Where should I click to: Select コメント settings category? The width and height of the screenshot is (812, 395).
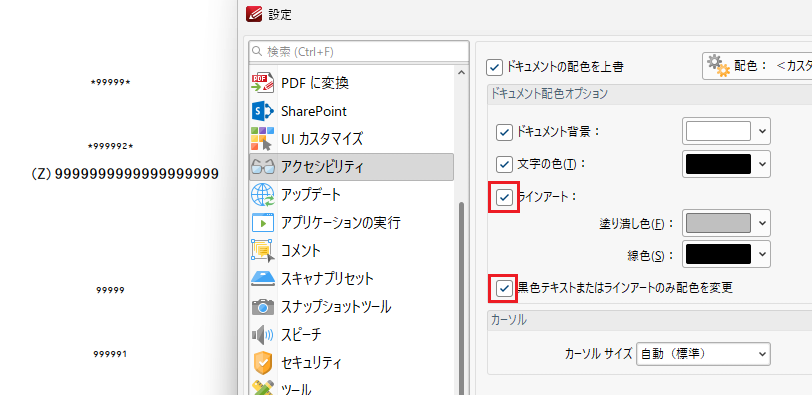click(351, 251)
